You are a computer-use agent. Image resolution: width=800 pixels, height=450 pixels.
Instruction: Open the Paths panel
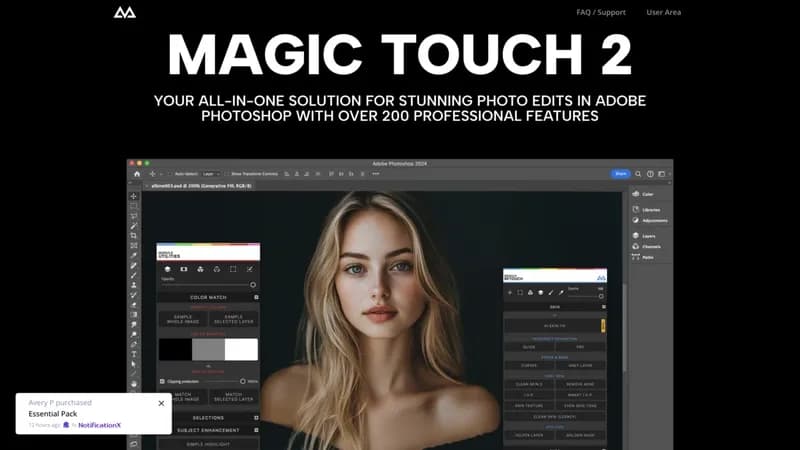pos(643,257)
